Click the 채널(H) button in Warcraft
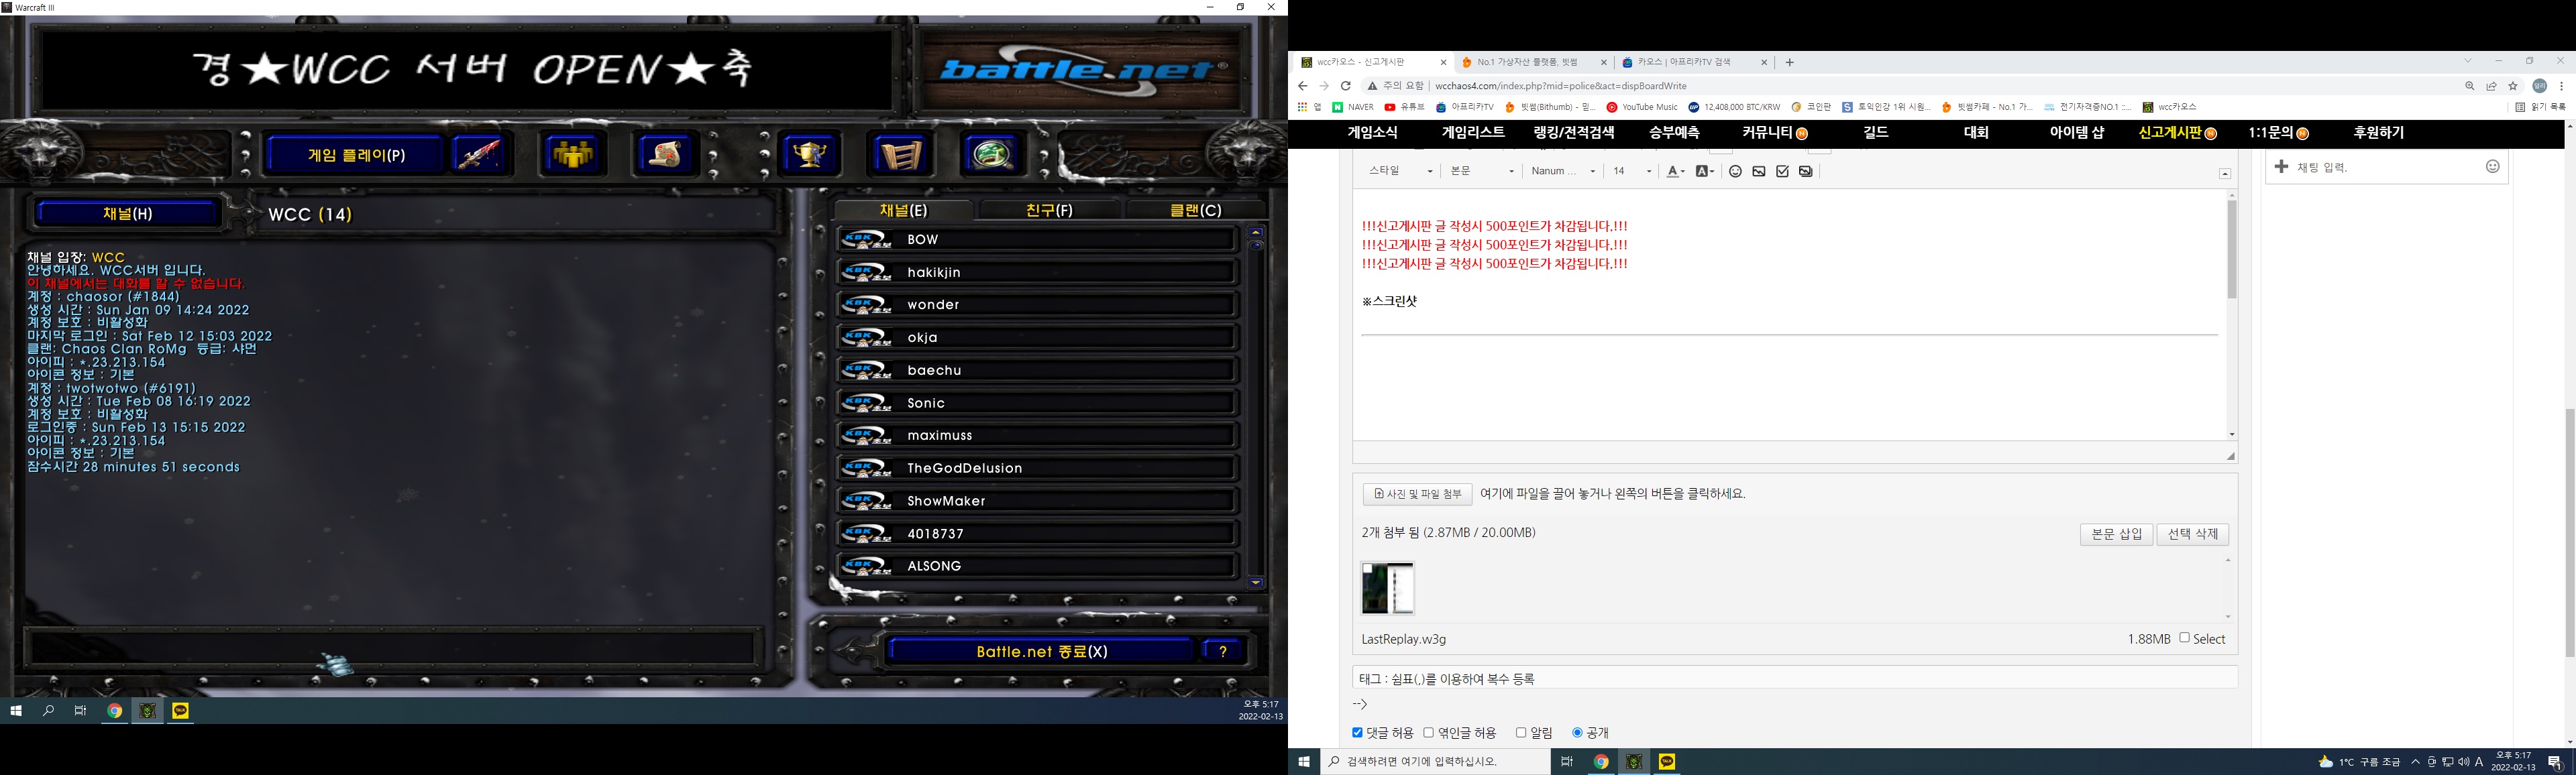 pyautogui.click(x=128, y=213)
